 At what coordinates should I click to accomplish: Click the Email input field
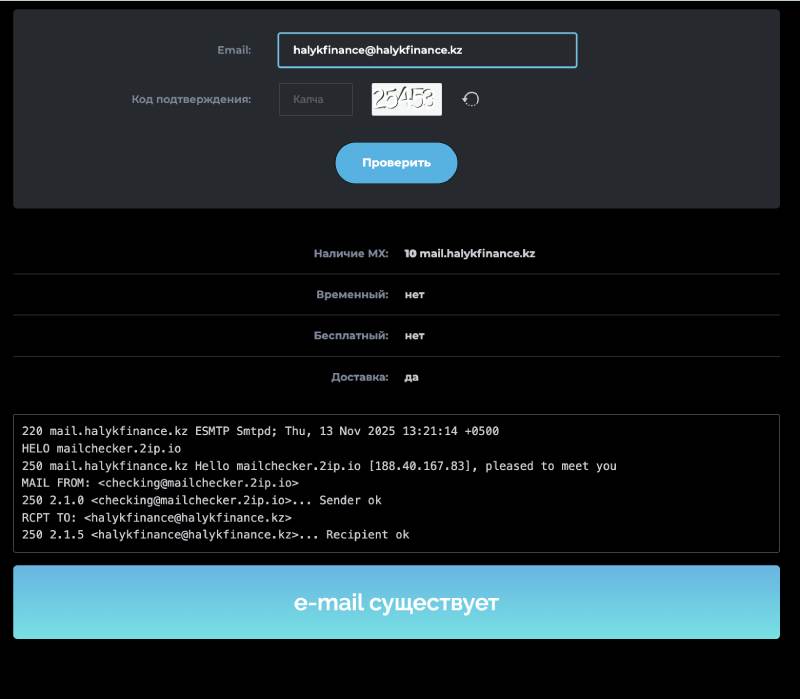(427, 50)
